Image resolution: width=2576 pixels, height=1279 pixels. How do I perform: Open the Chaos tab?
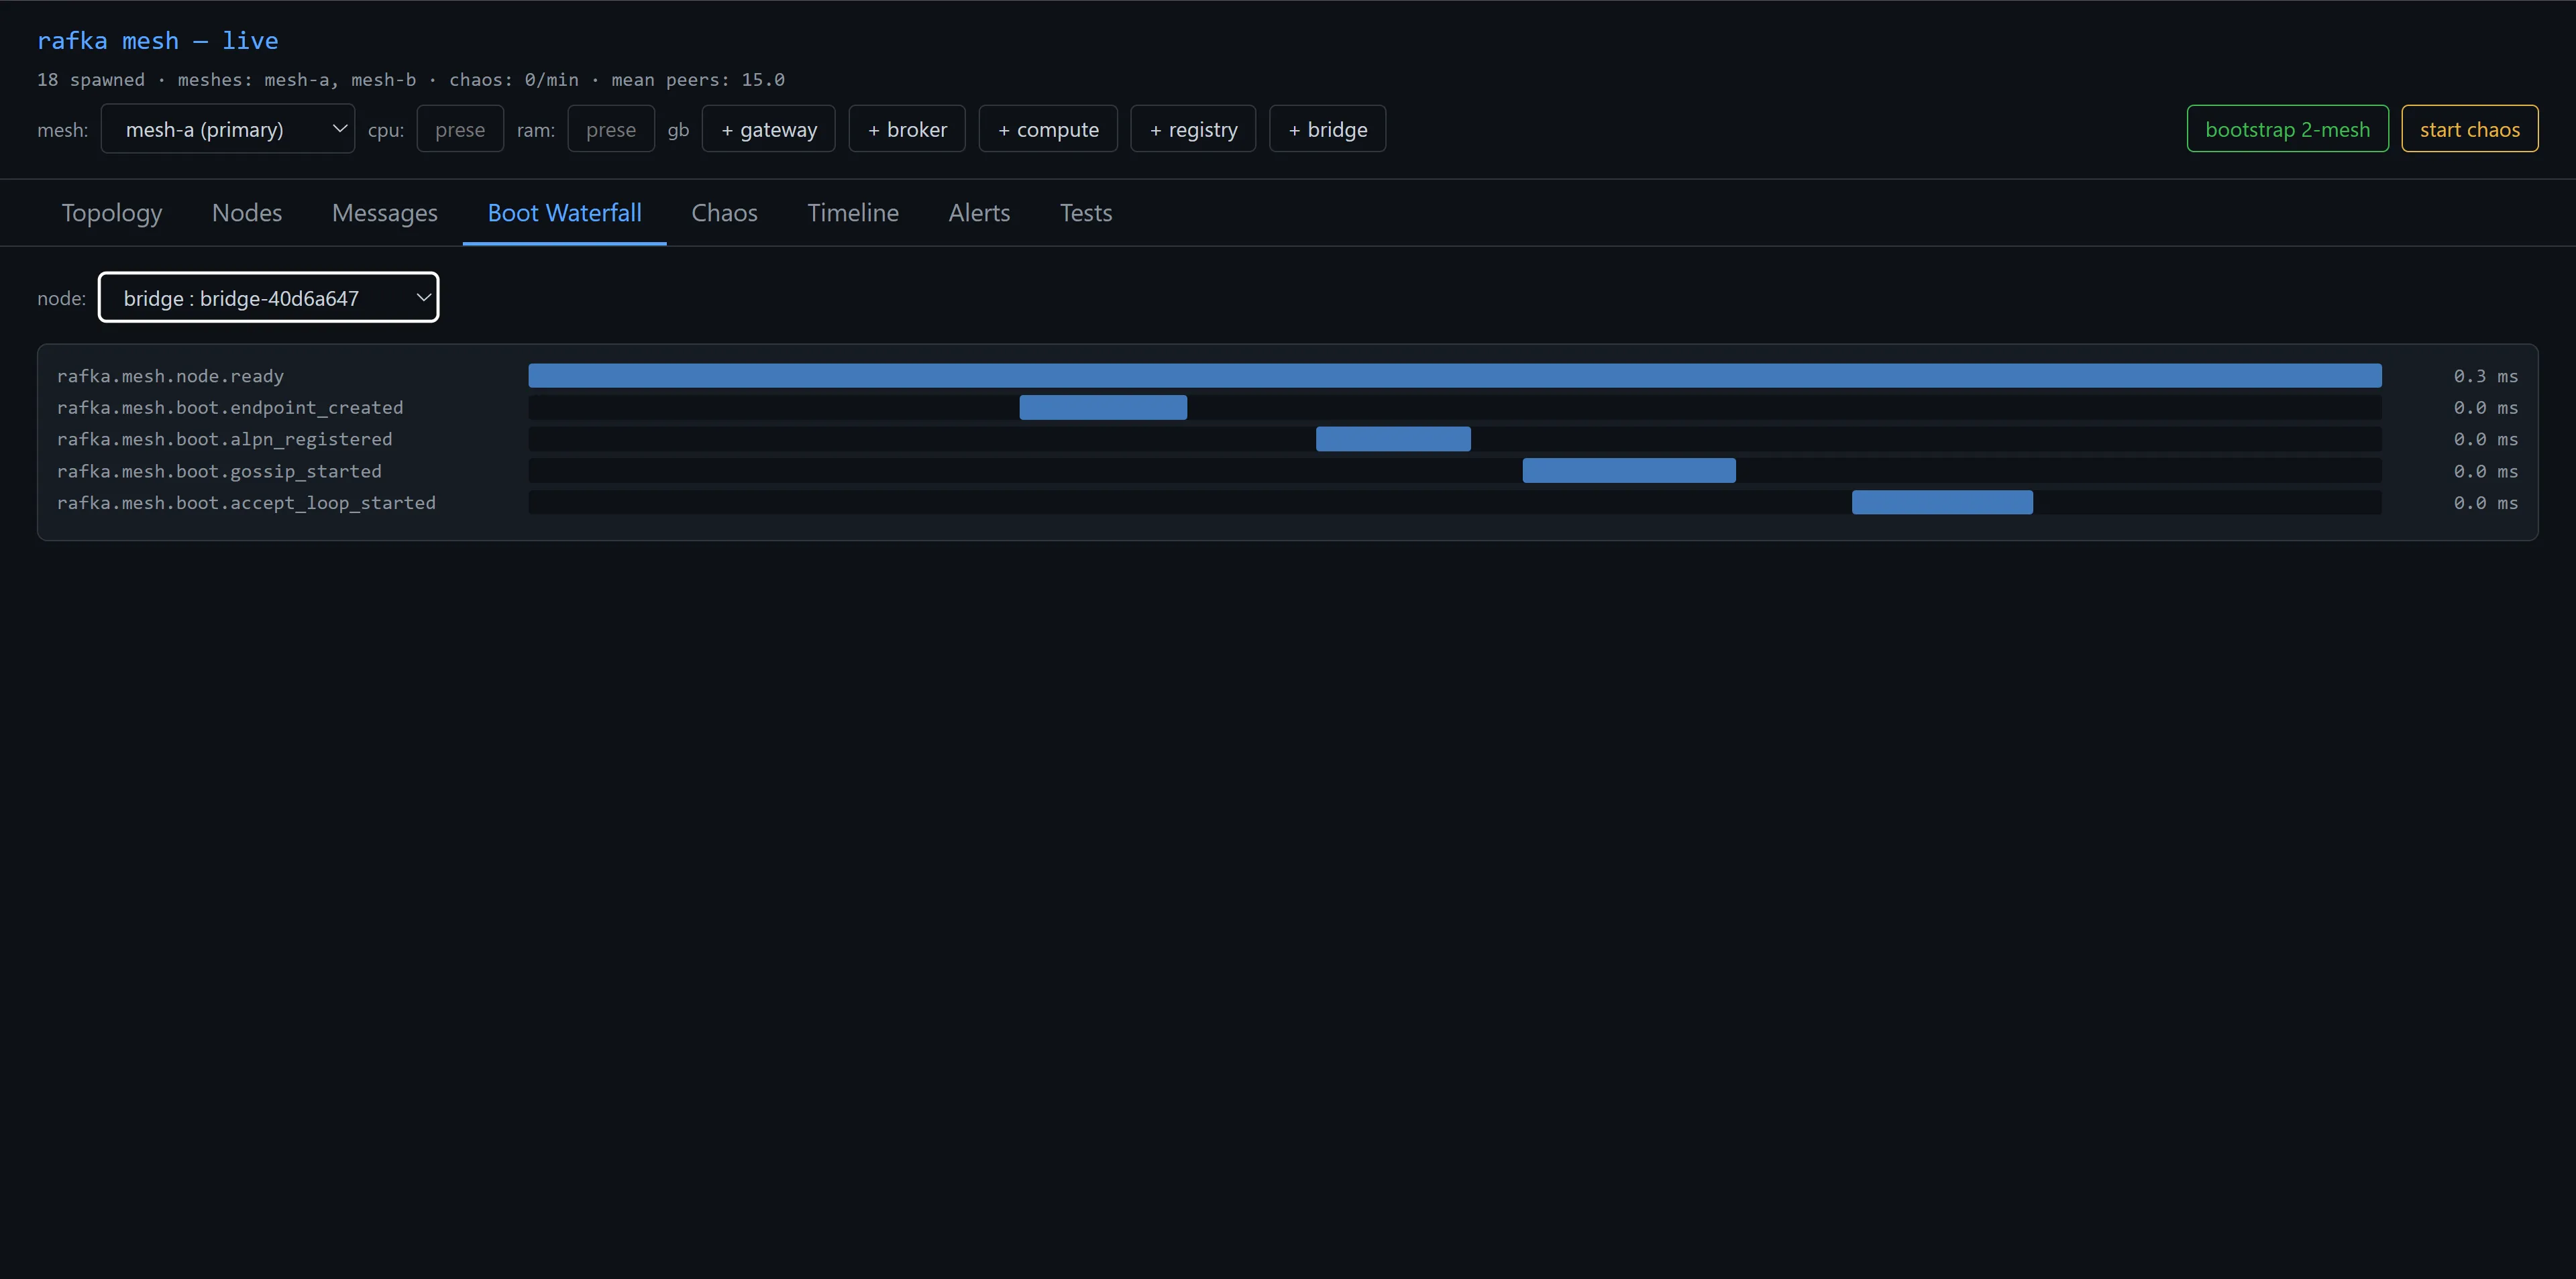tap(725, 213)
